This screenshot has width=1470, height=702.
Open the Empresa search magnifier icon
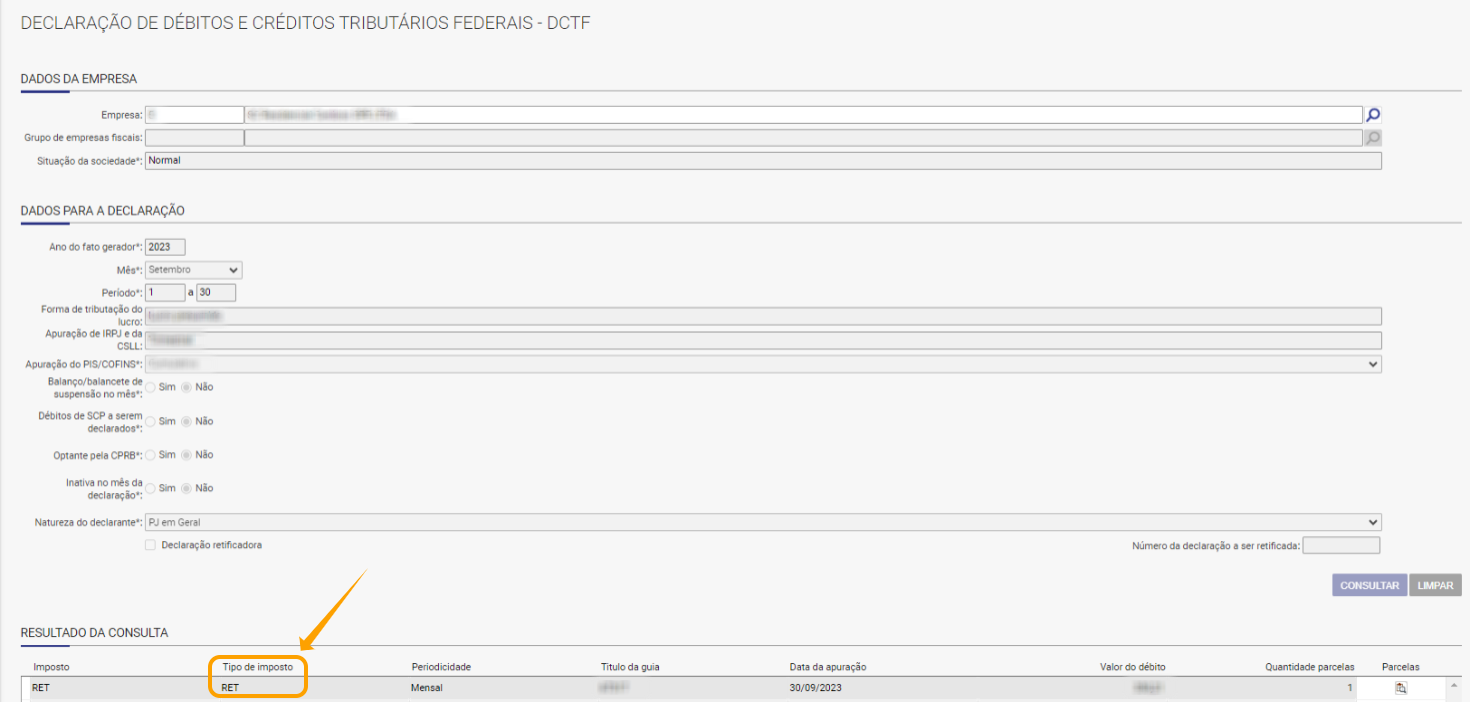click(1374, 115)
